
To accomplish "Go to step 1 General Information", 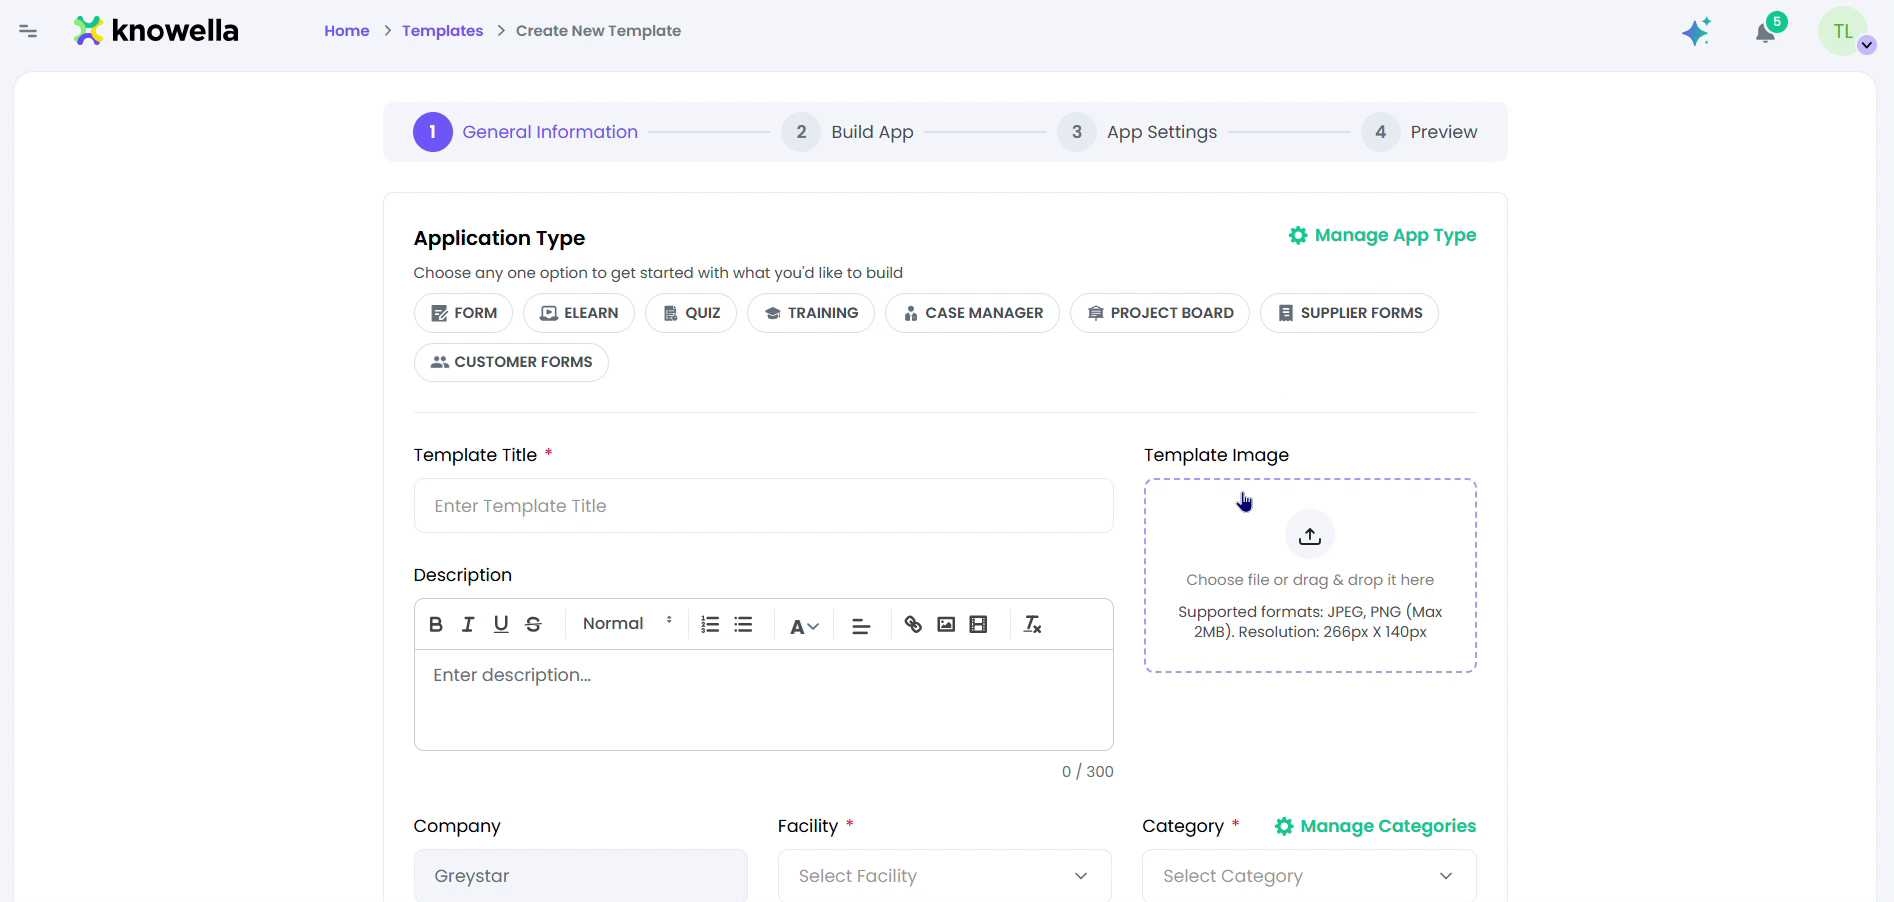I will pyautogui.click(x=525, y=132).
